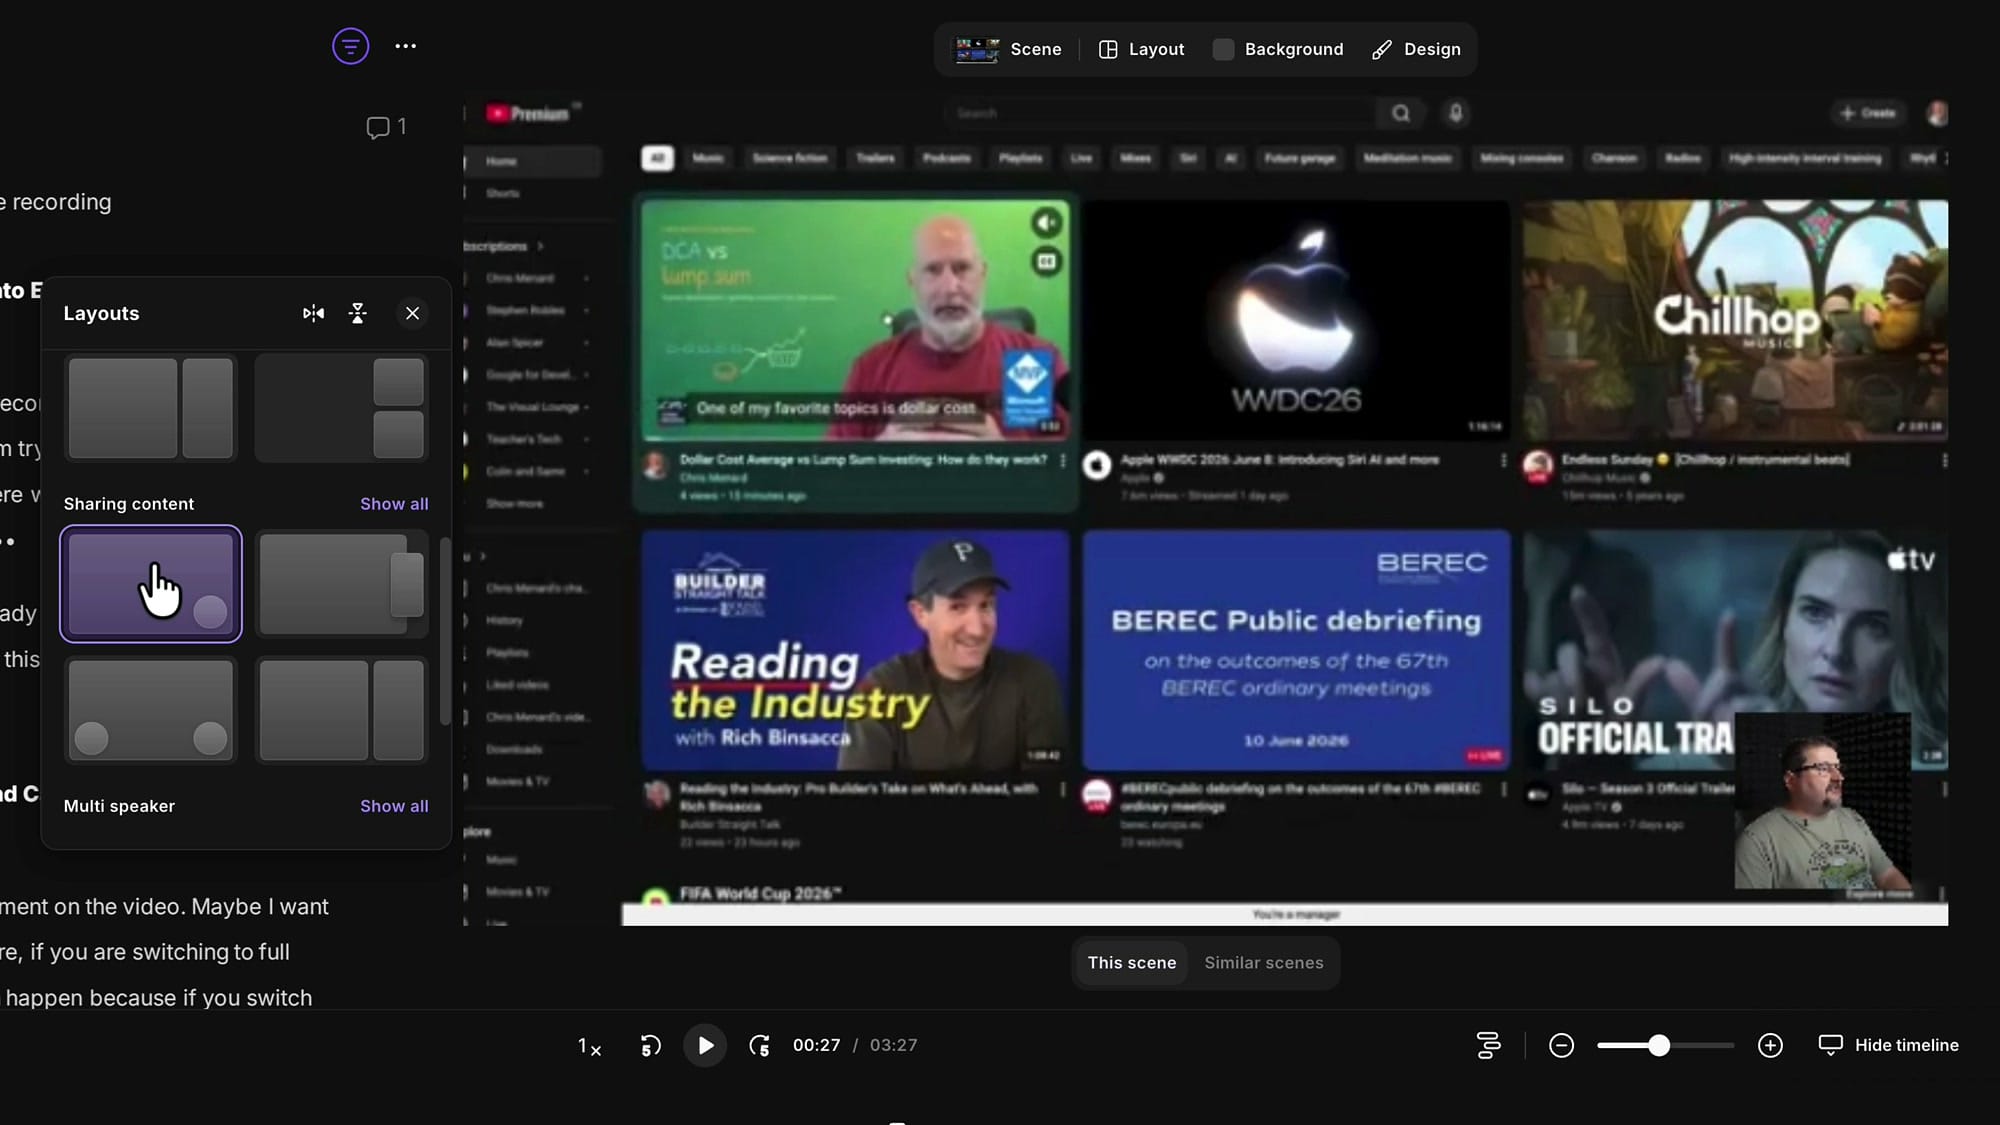The image size is (2000, 1125).
Task: Close the Layouts panel
Action: pos(412,313)
